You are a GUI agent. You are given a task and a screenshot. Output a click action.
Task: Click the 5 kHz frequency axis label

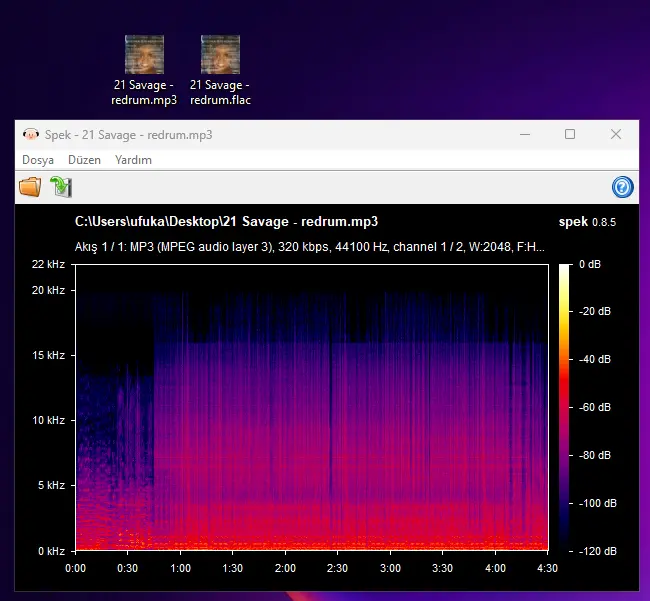pos(51,485)
